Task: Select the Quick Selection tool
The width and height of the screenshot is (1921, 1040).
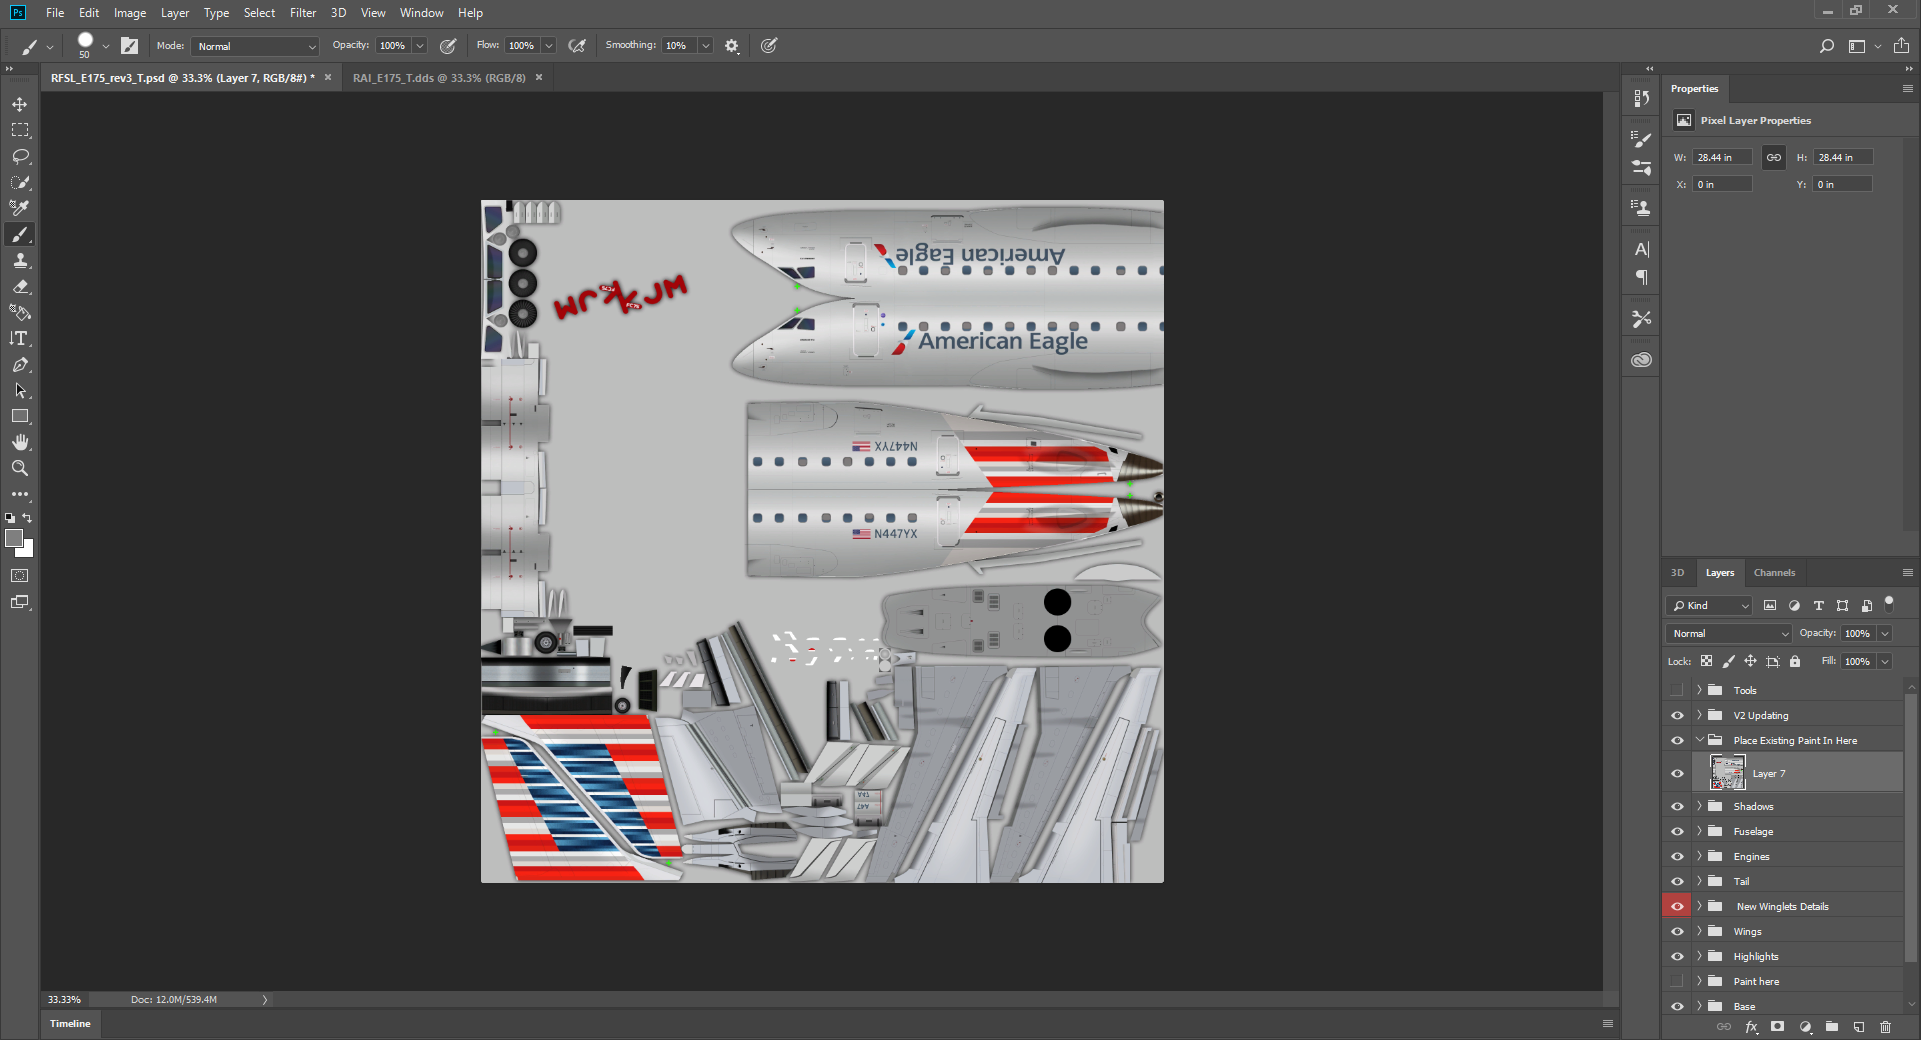Action: [x=20, y=182]
